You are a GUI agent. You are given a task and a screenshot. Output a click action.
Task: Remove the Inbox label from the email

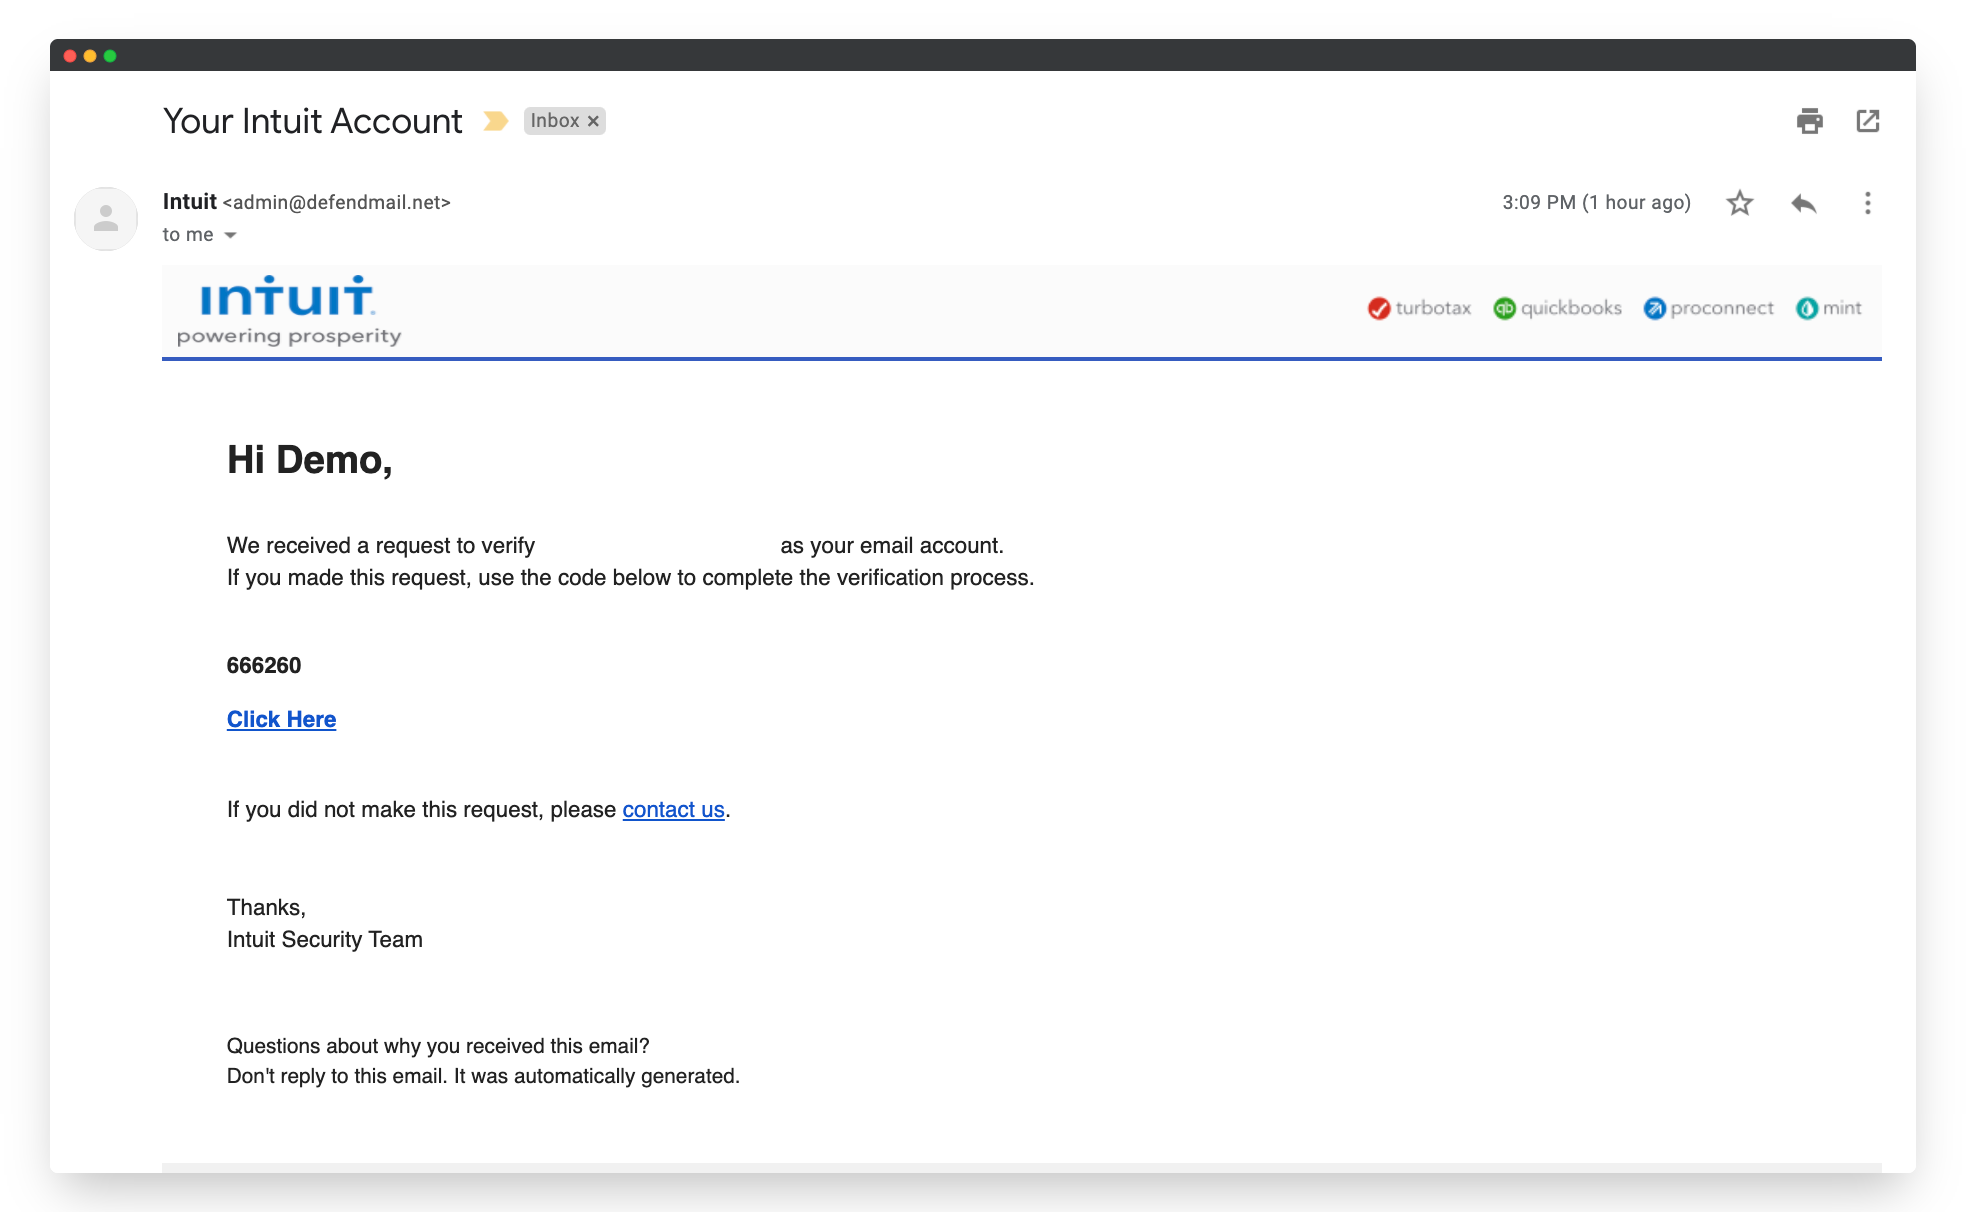coord(593,120)
